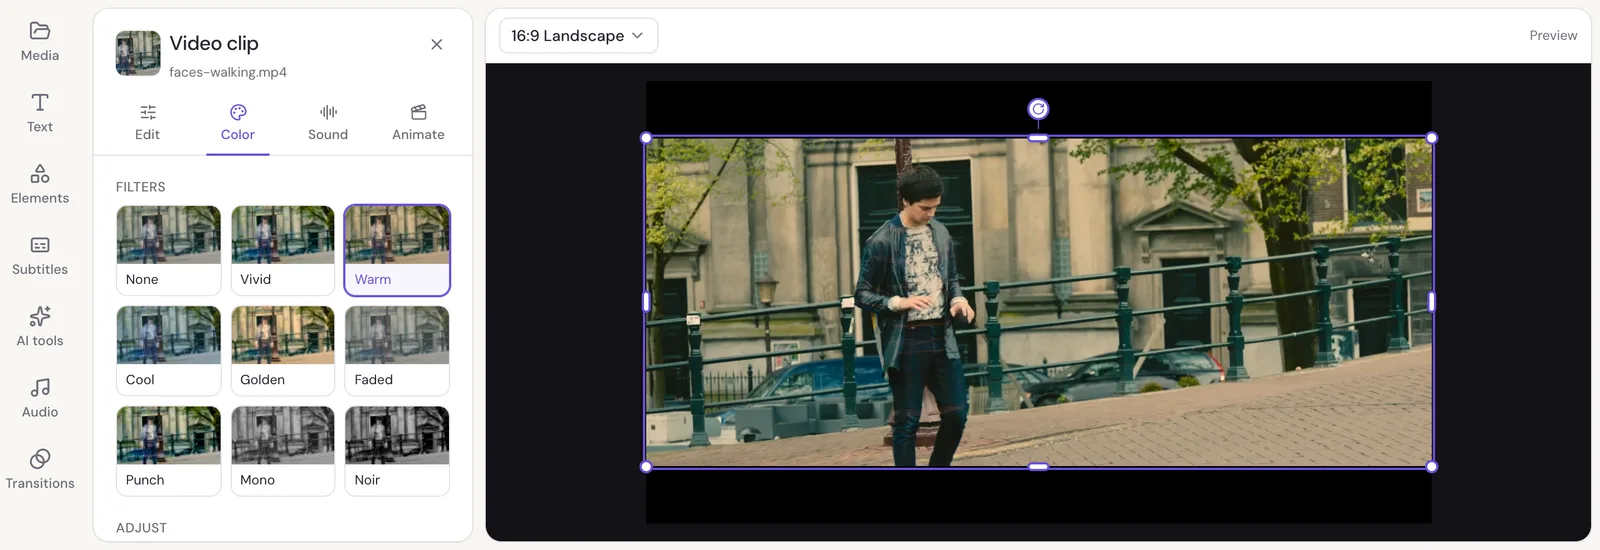Image resolution: width=1600 pixels, height=550 pixels.
Task: Apply the Noir filter
Action: coord(397,450)
